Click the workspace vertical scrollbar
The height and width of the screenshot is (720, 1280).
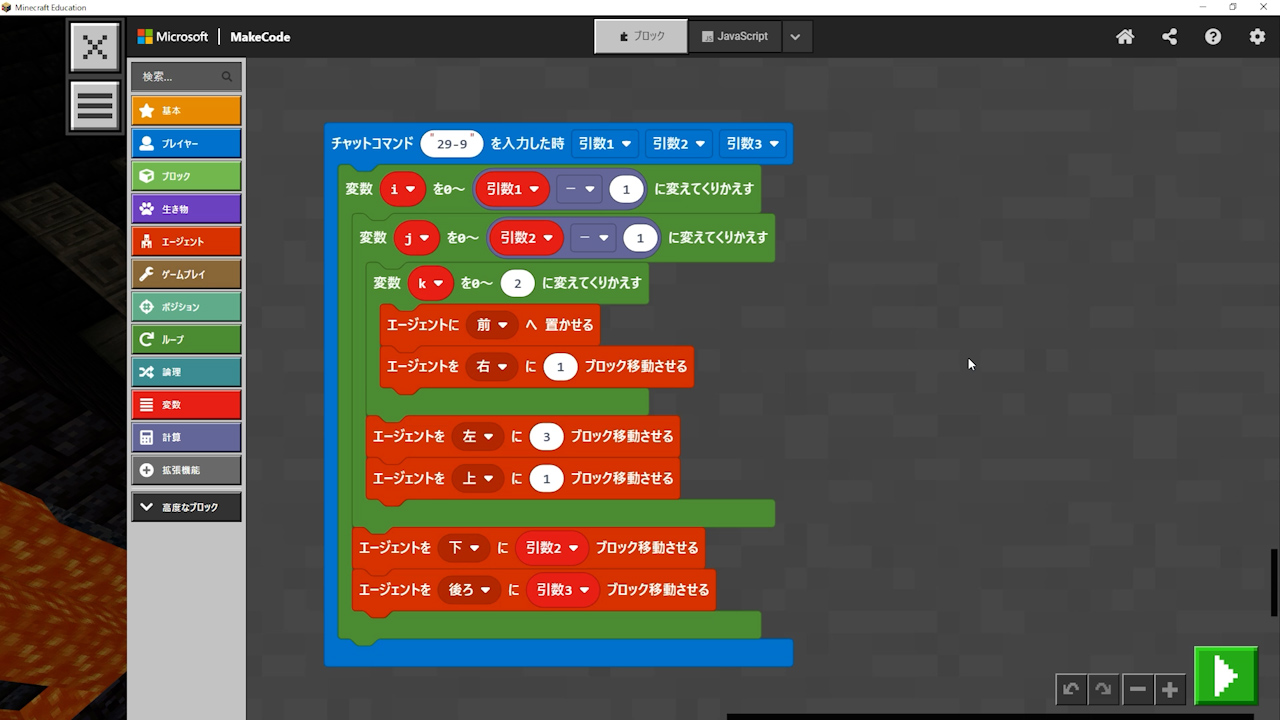tap(1274, 582)
